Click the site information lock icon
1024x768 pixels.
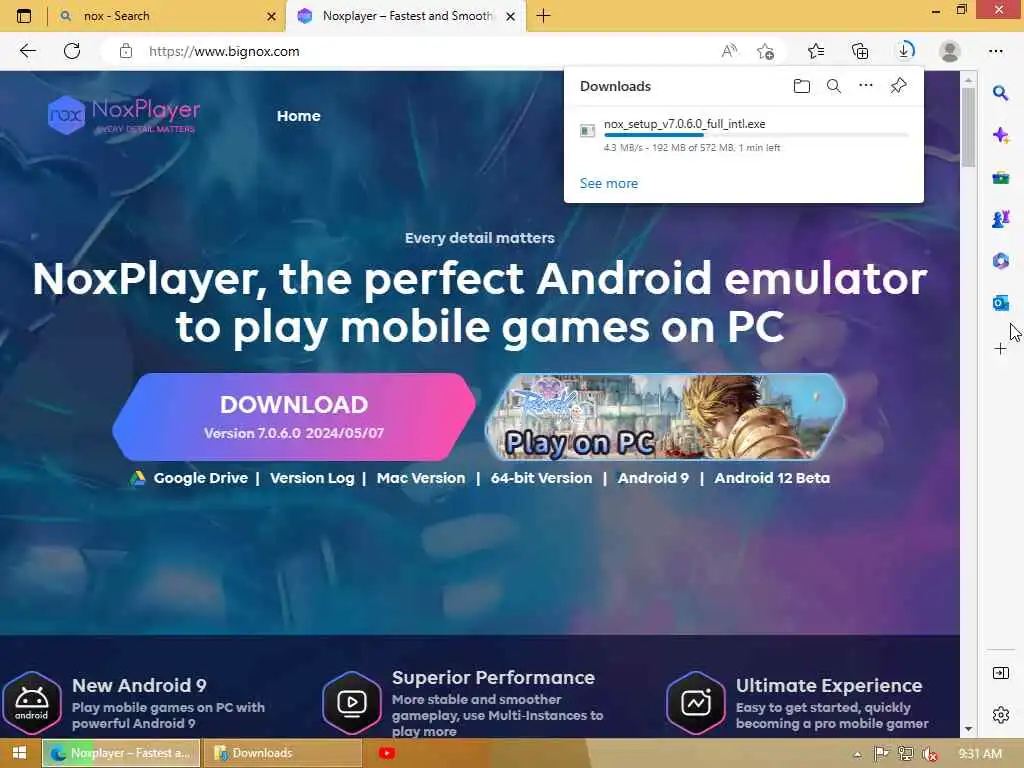(126, 51)
